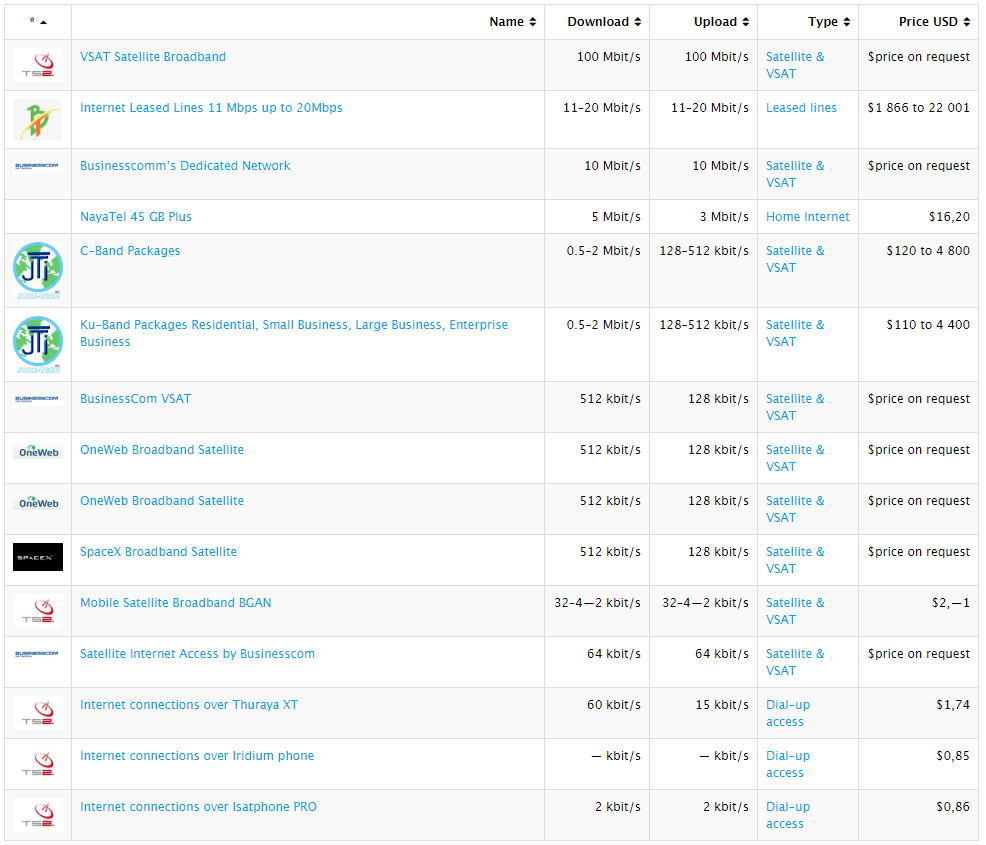Screen dimensions: 986x845
Task: Click the TS2 logo beside VSAT Satellite Broadband
Action: pos(38,65)
